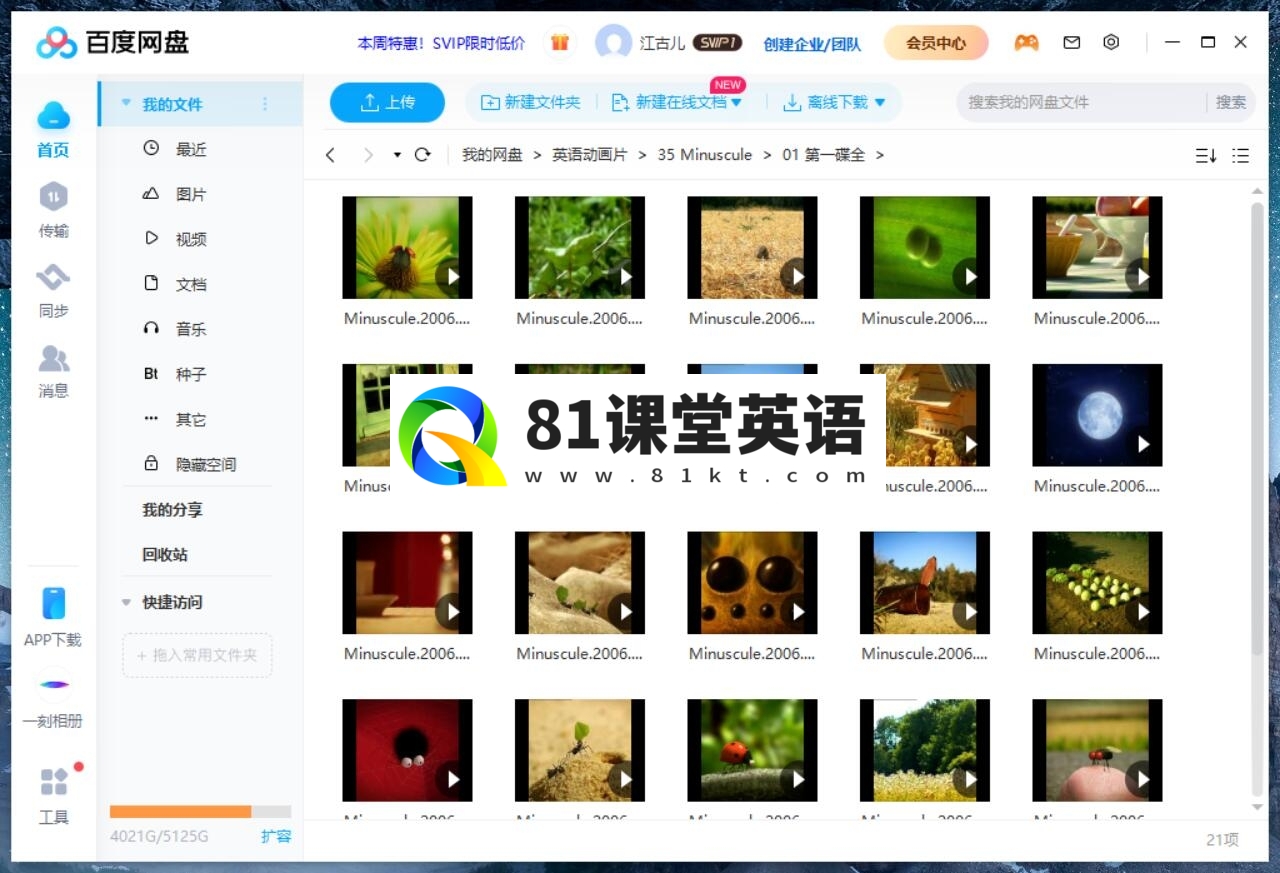Open the navigation history dropdown arrow
The image size is (1280, 873).
[x=397, y=155]
